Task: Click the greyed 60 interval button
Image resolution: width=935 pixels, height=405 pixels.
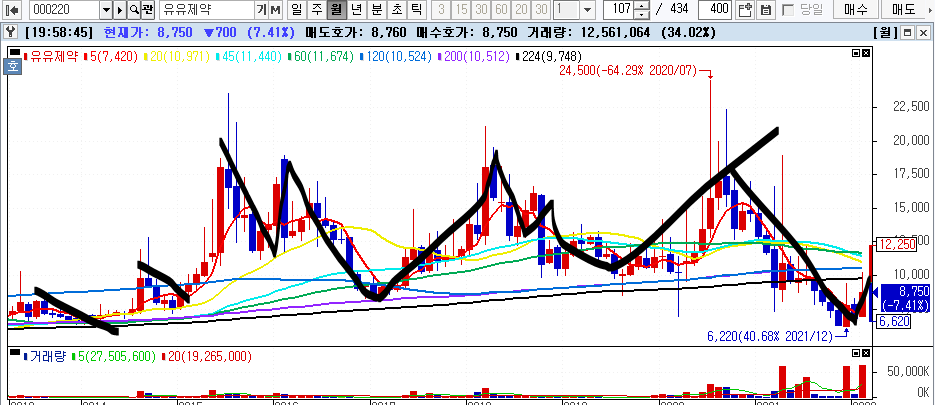Action: coord(501,10)
